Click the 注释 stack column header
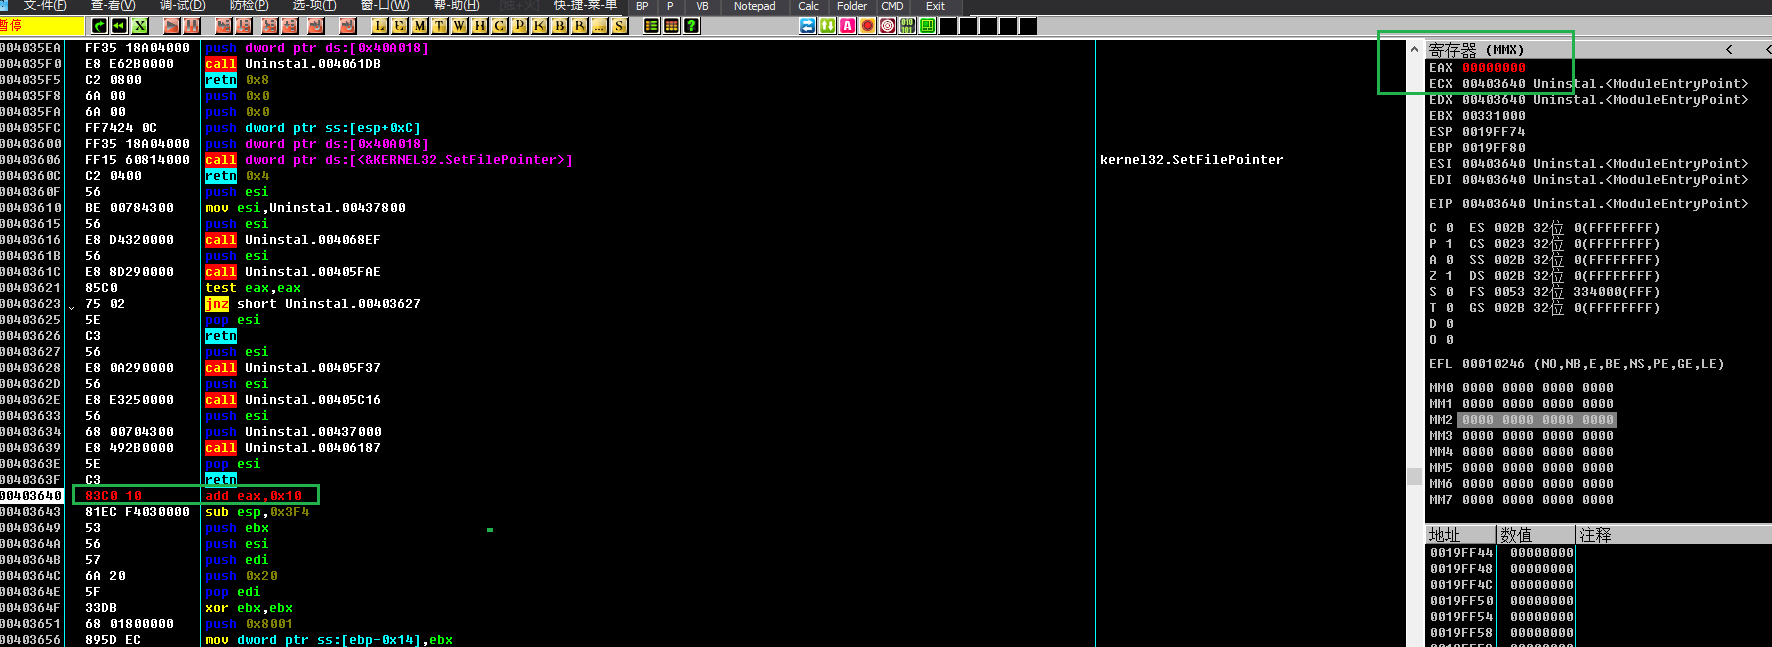This screenshot has height=647, width=1772. pyautogui.click(x=1673, y=535)
